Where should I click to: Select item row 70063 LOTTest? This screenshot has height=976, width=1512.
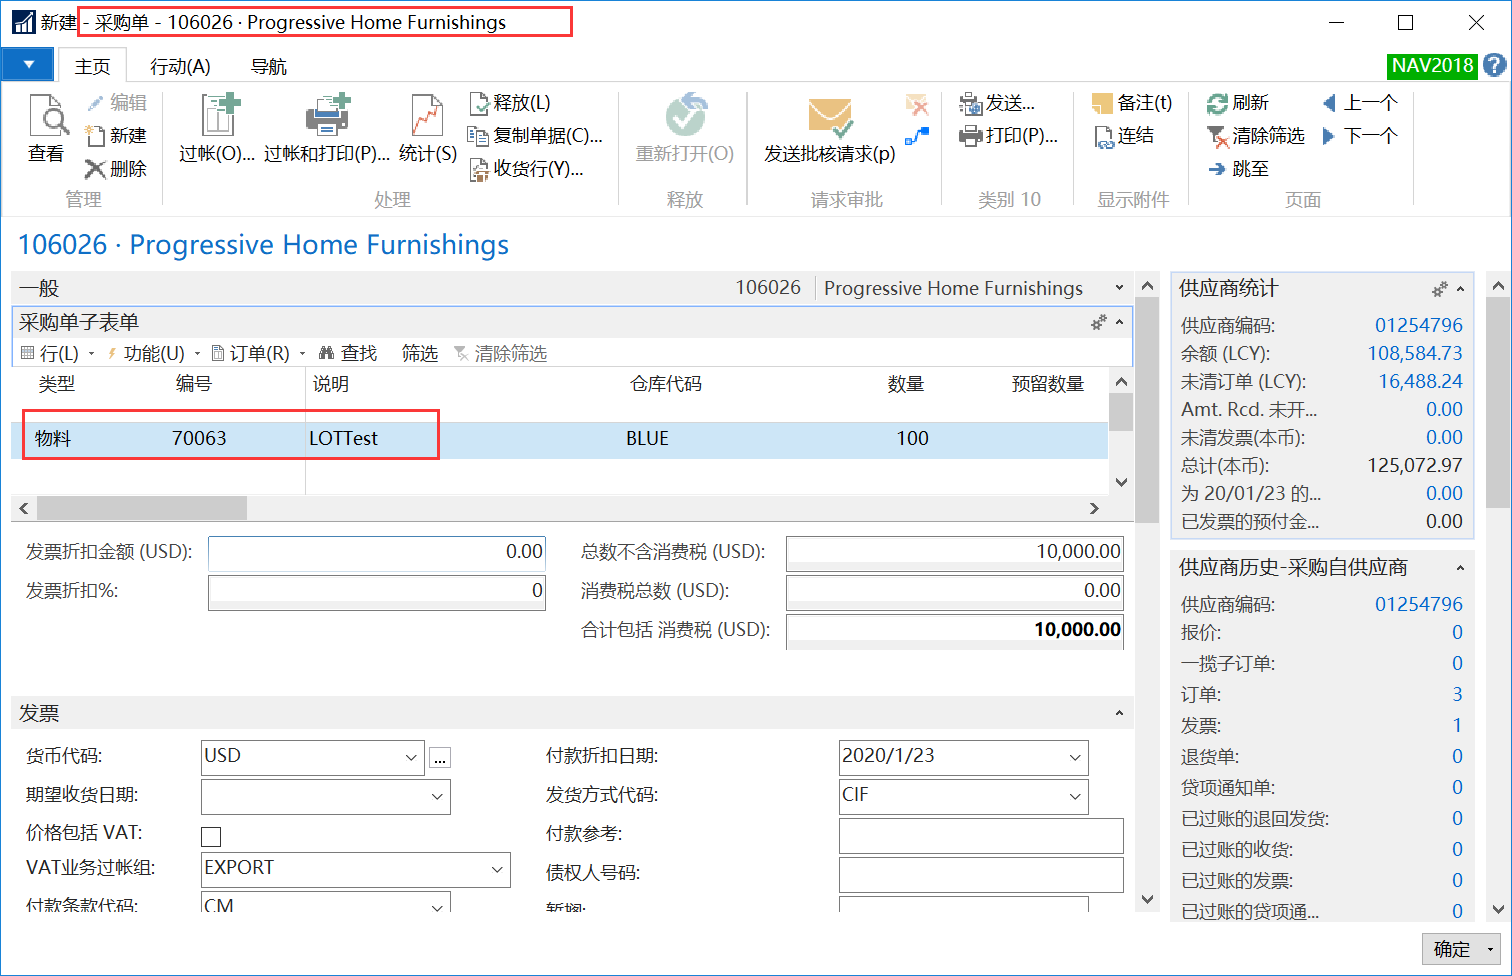click(x=559, y=439)
